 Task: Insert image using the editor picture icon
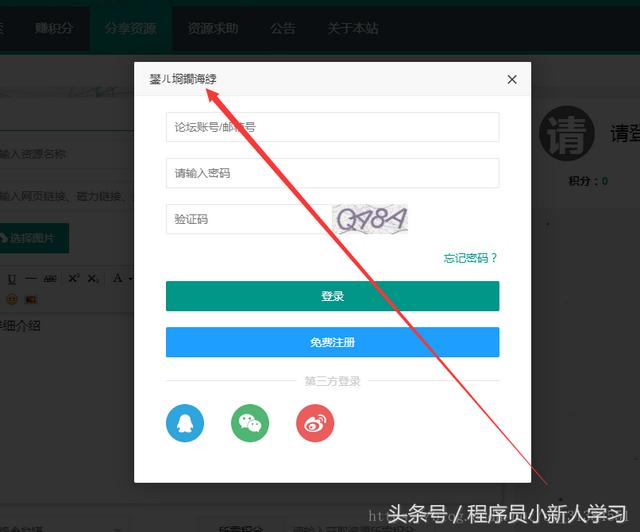[x=31, y=300]
